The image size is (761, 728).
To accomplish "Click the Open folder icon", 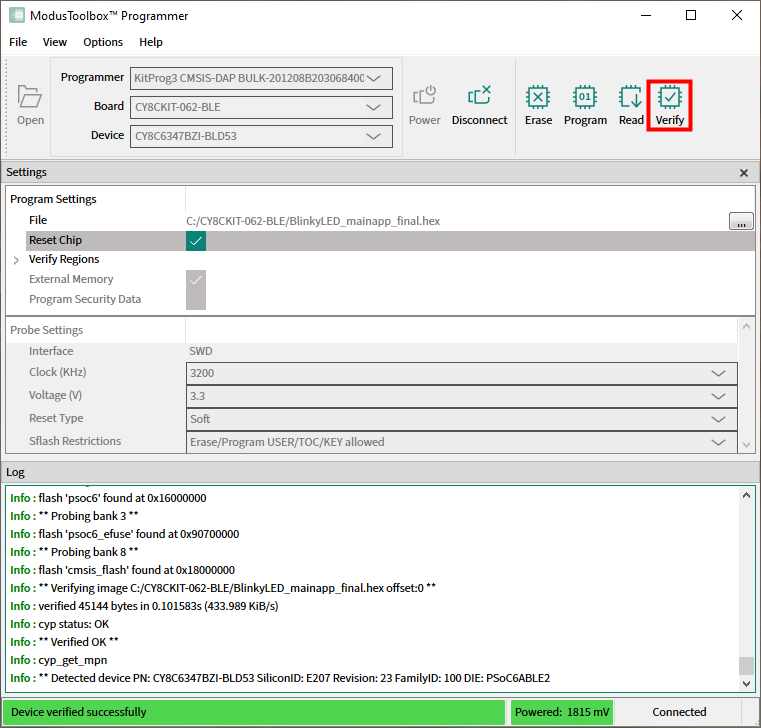I will [30, 98].
